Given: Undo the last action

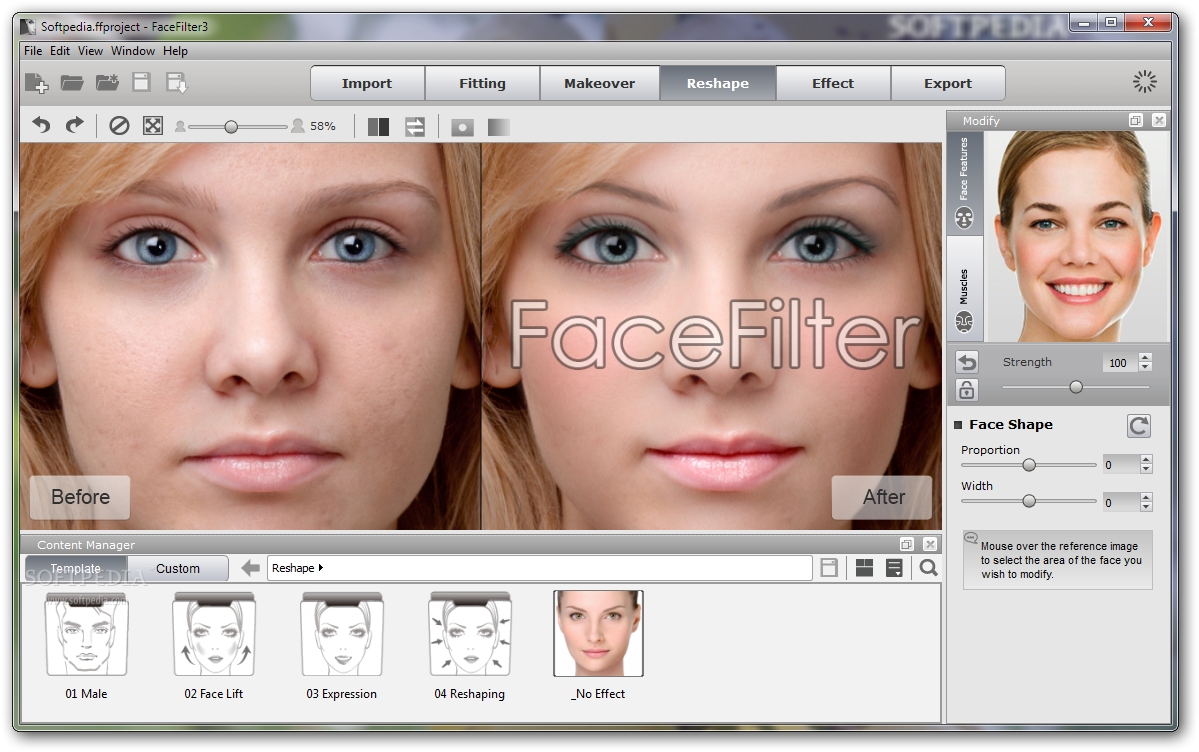Looking at the screenshot, I should (x=41, y=125).
